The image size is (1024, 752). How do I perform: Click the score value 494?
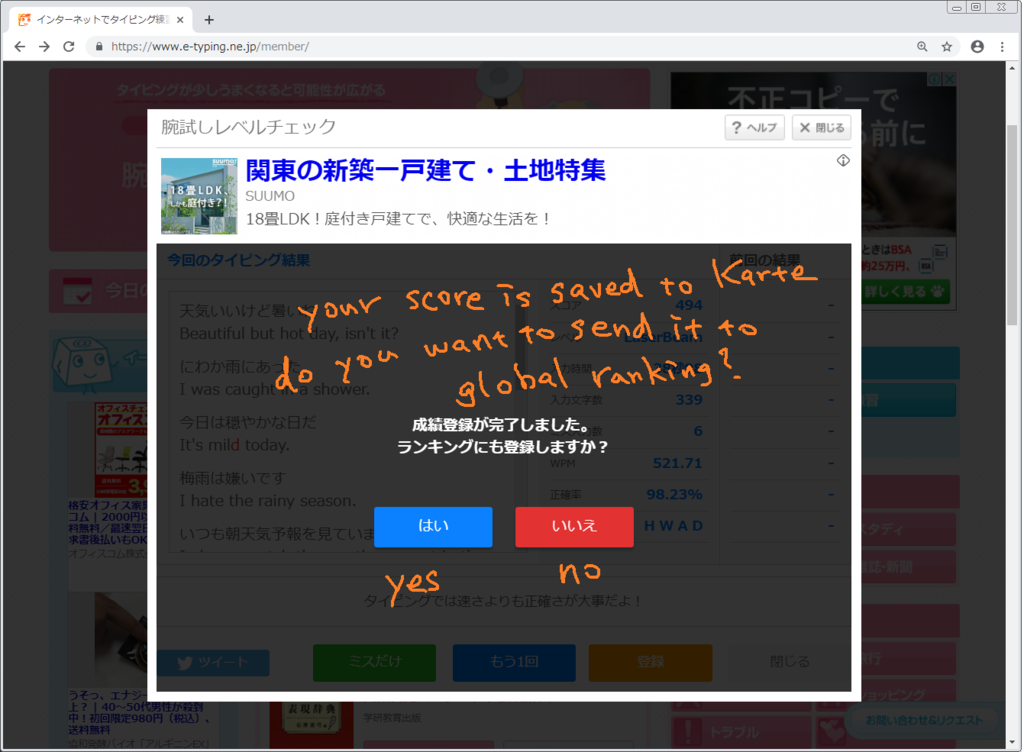[688, 305]
